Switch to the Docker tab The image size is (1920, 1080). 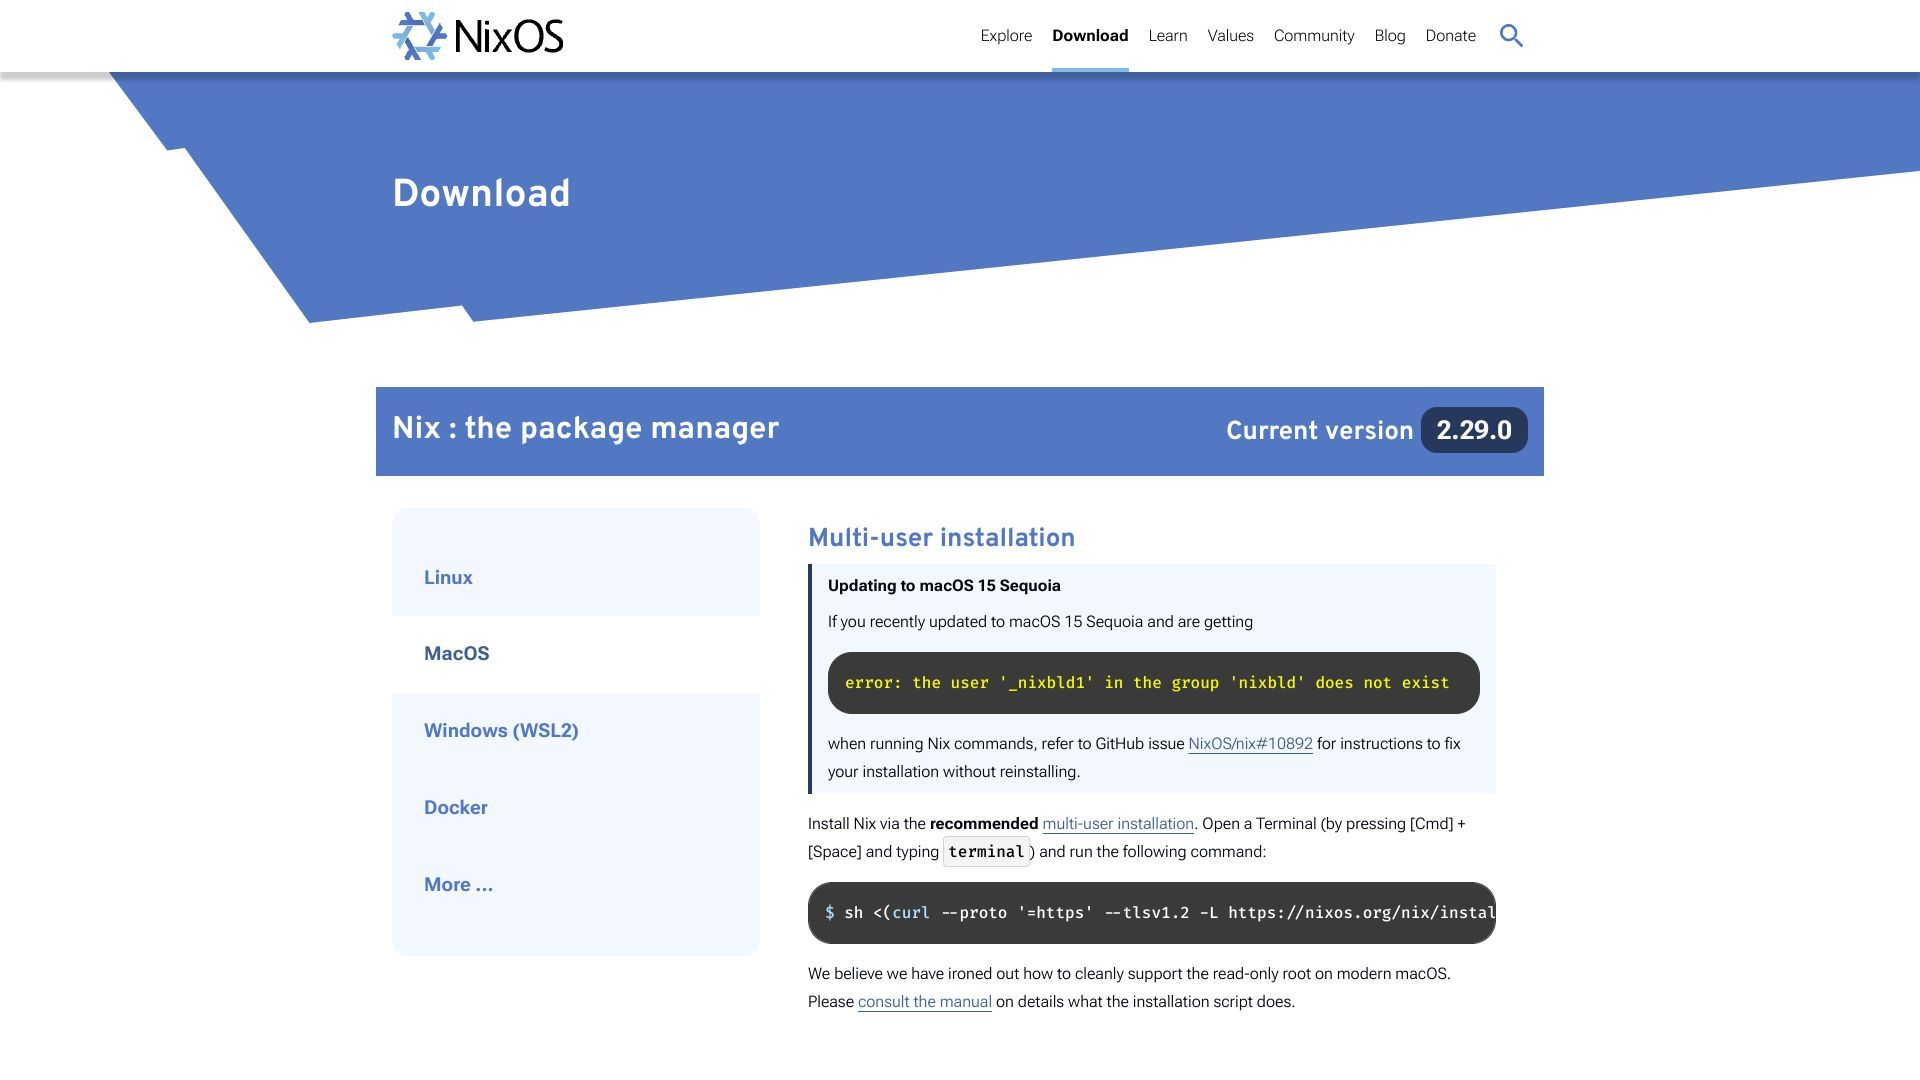point(576,807)
